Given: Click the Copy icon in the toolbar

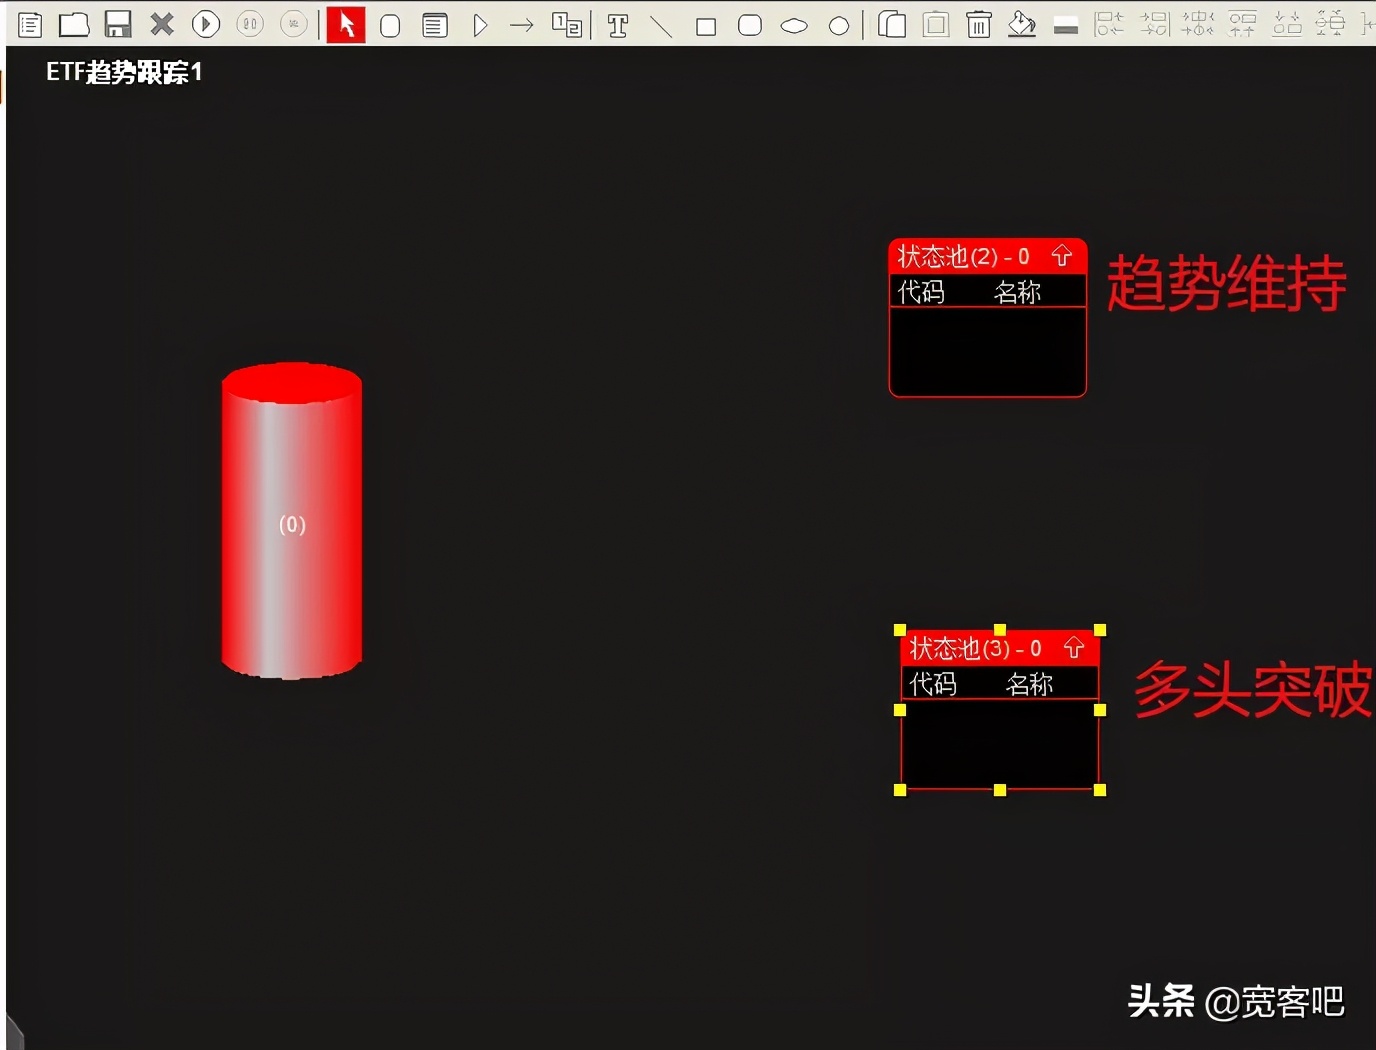Looking at the screenshot, I should pyautogui.click(x=890, y=25).
